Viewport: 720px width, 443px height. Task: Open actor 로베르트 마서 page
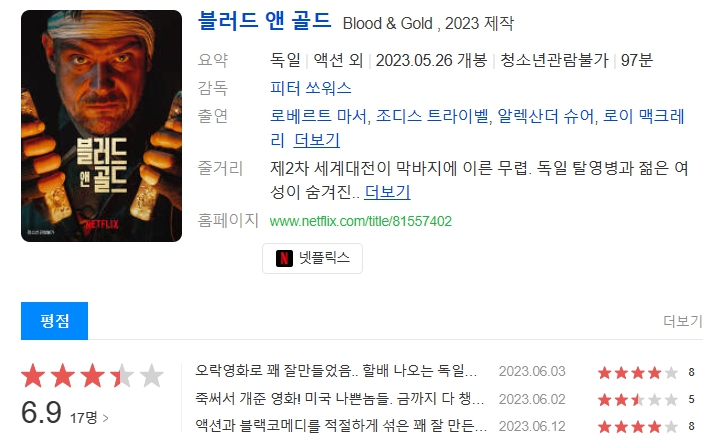point(319,116)
